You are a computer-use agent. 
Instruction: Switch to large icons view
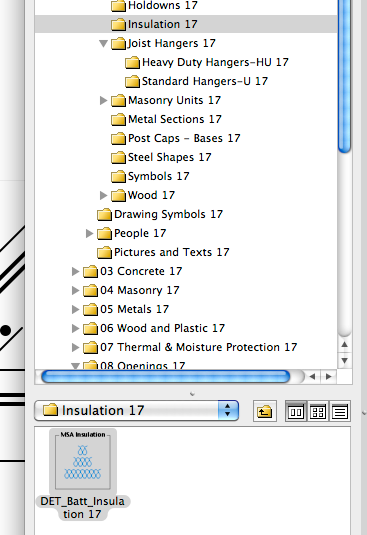(295, 411)
